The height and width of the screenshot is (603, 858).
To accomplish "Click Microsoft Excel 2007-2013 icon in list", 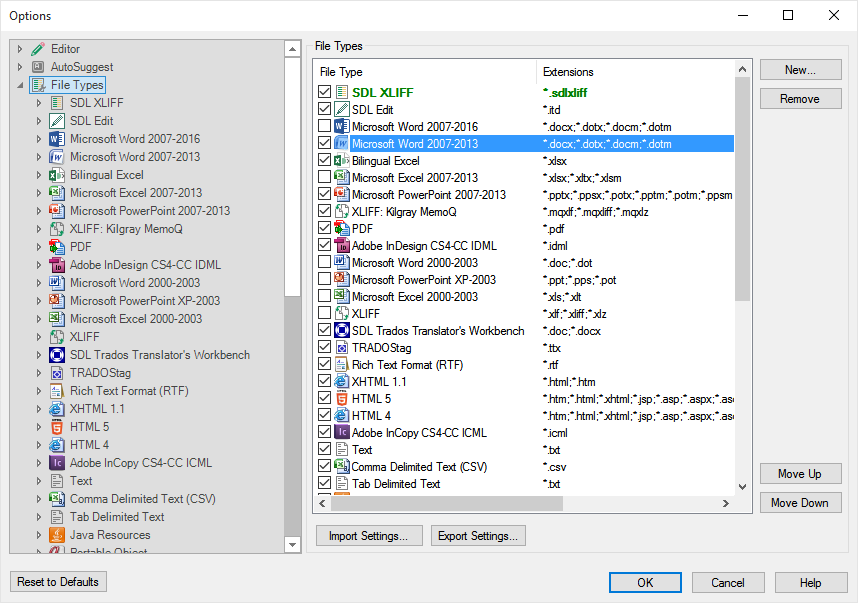I will pyautogui.click(x=342, y=177).
